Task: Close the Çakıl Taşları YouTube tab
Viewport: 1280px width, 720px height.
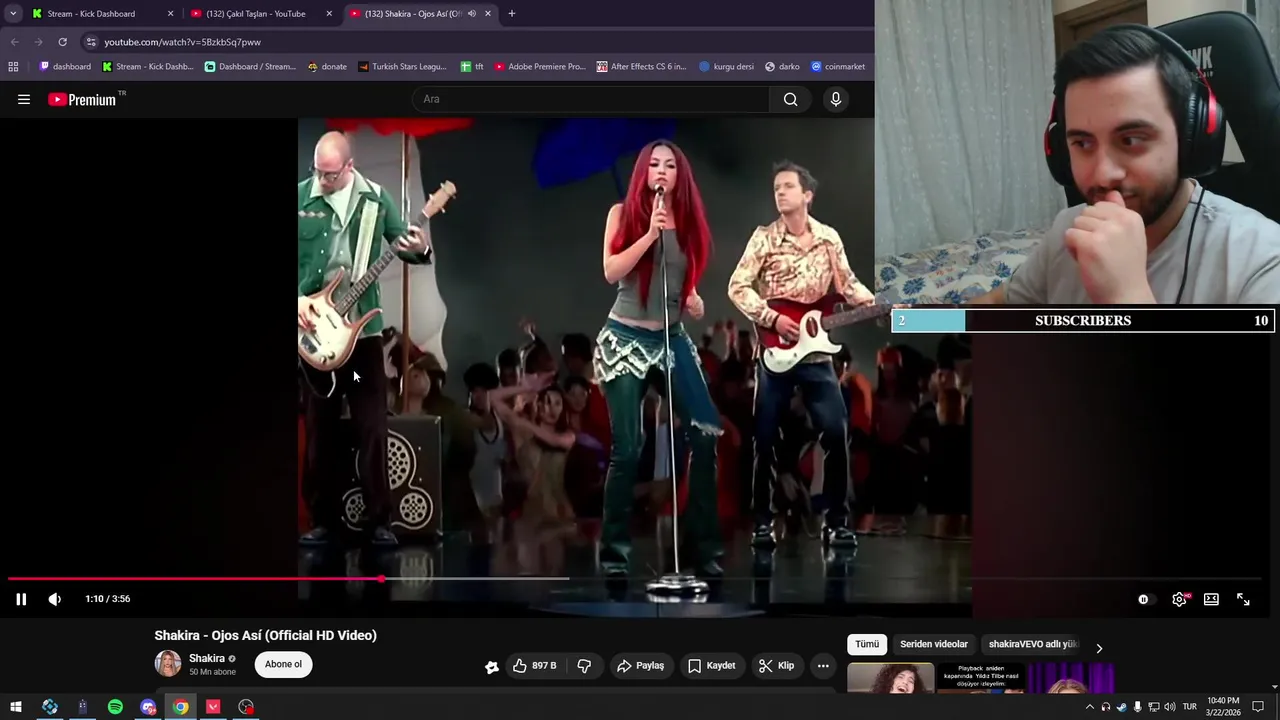Action: point(329,14)
